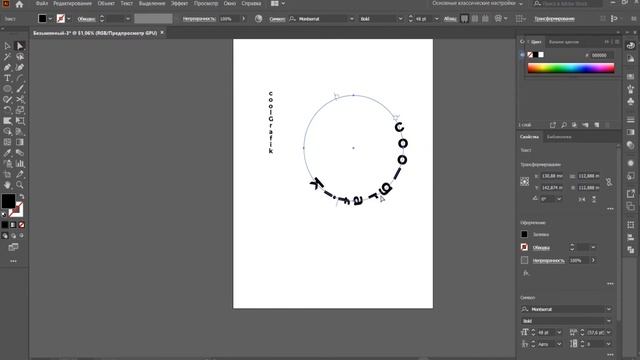Open fill color dropdown in control bar

(51, 19)
